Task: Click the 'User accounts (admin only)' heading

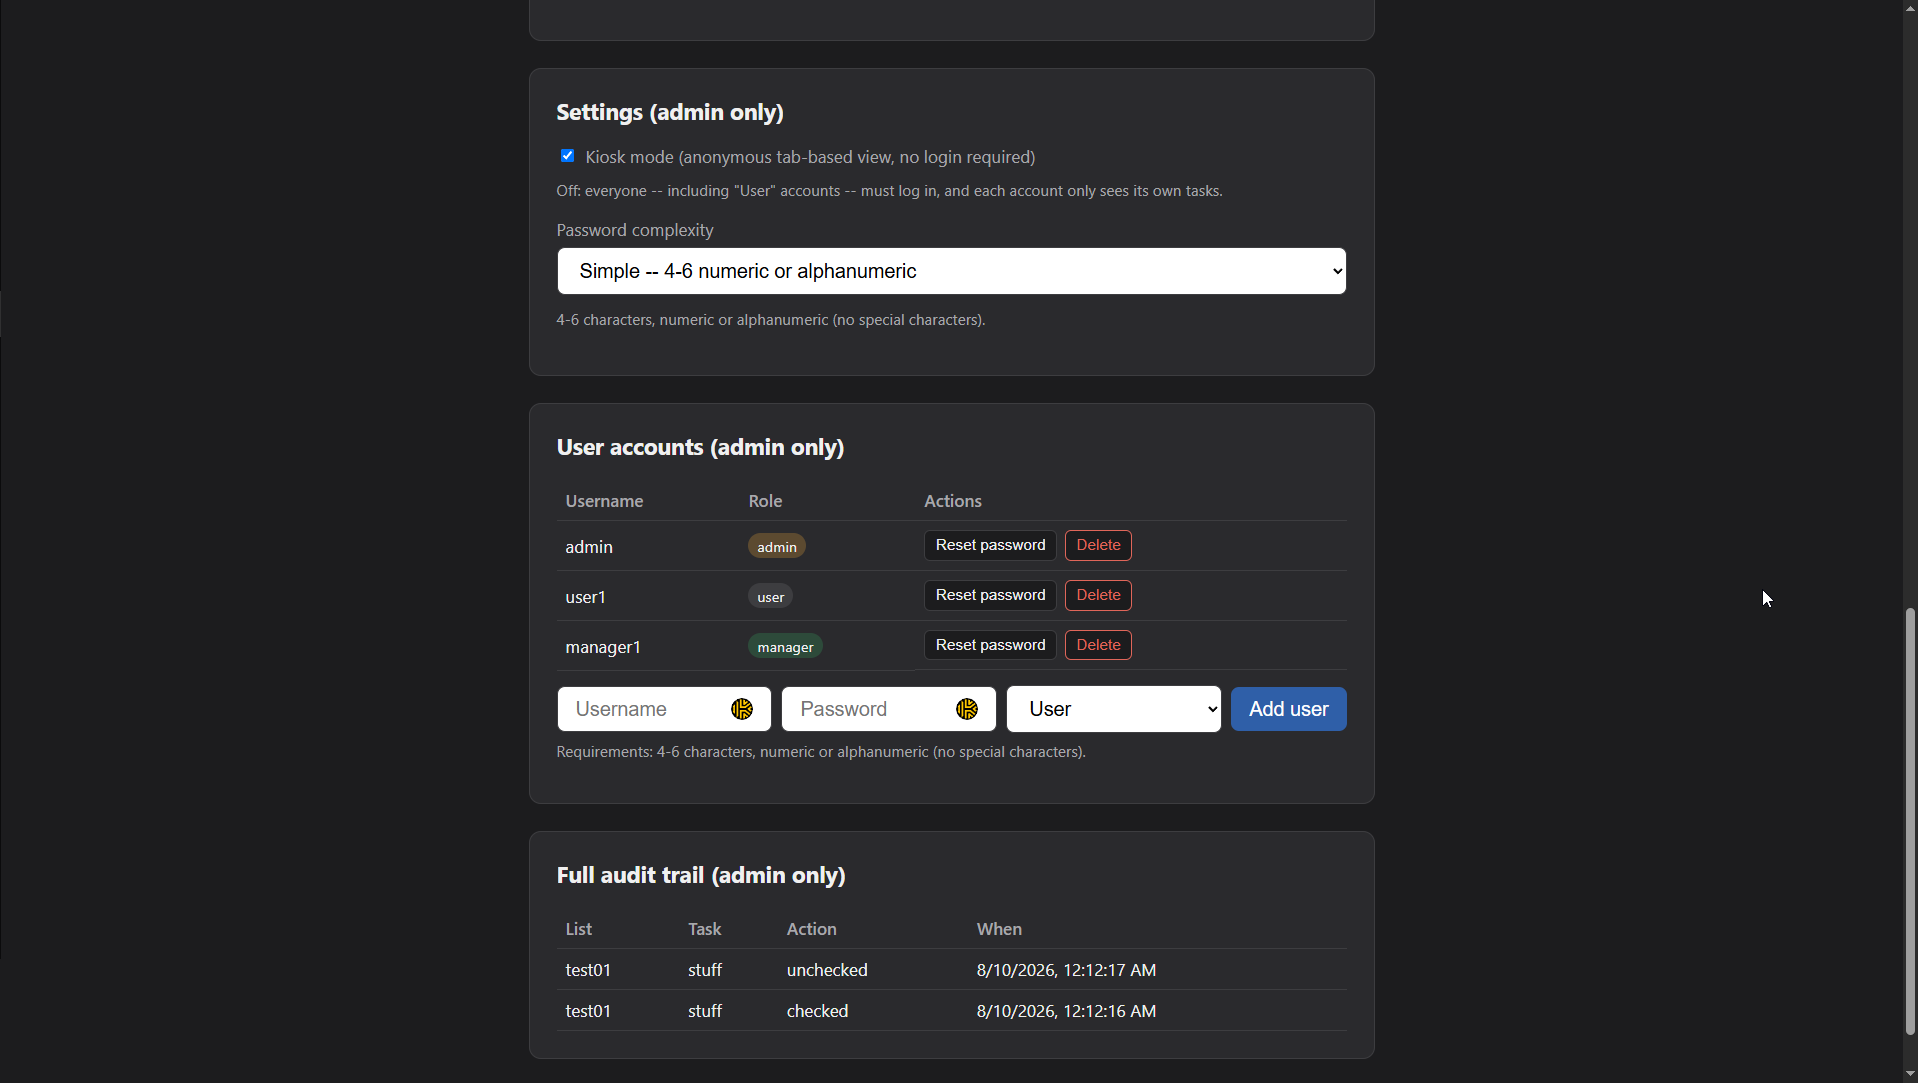Action: point(700,447)
